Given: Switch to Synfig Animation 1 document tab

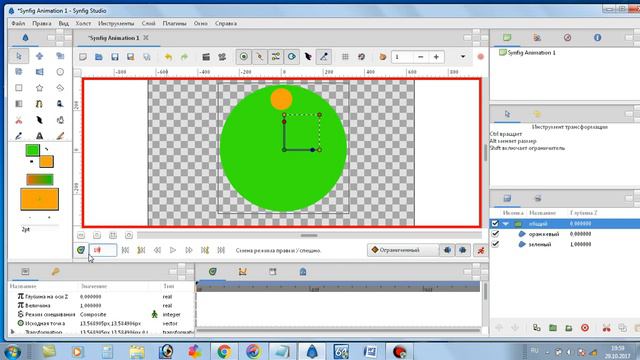Looking at the screenshot, I should [x=114, y=38].
